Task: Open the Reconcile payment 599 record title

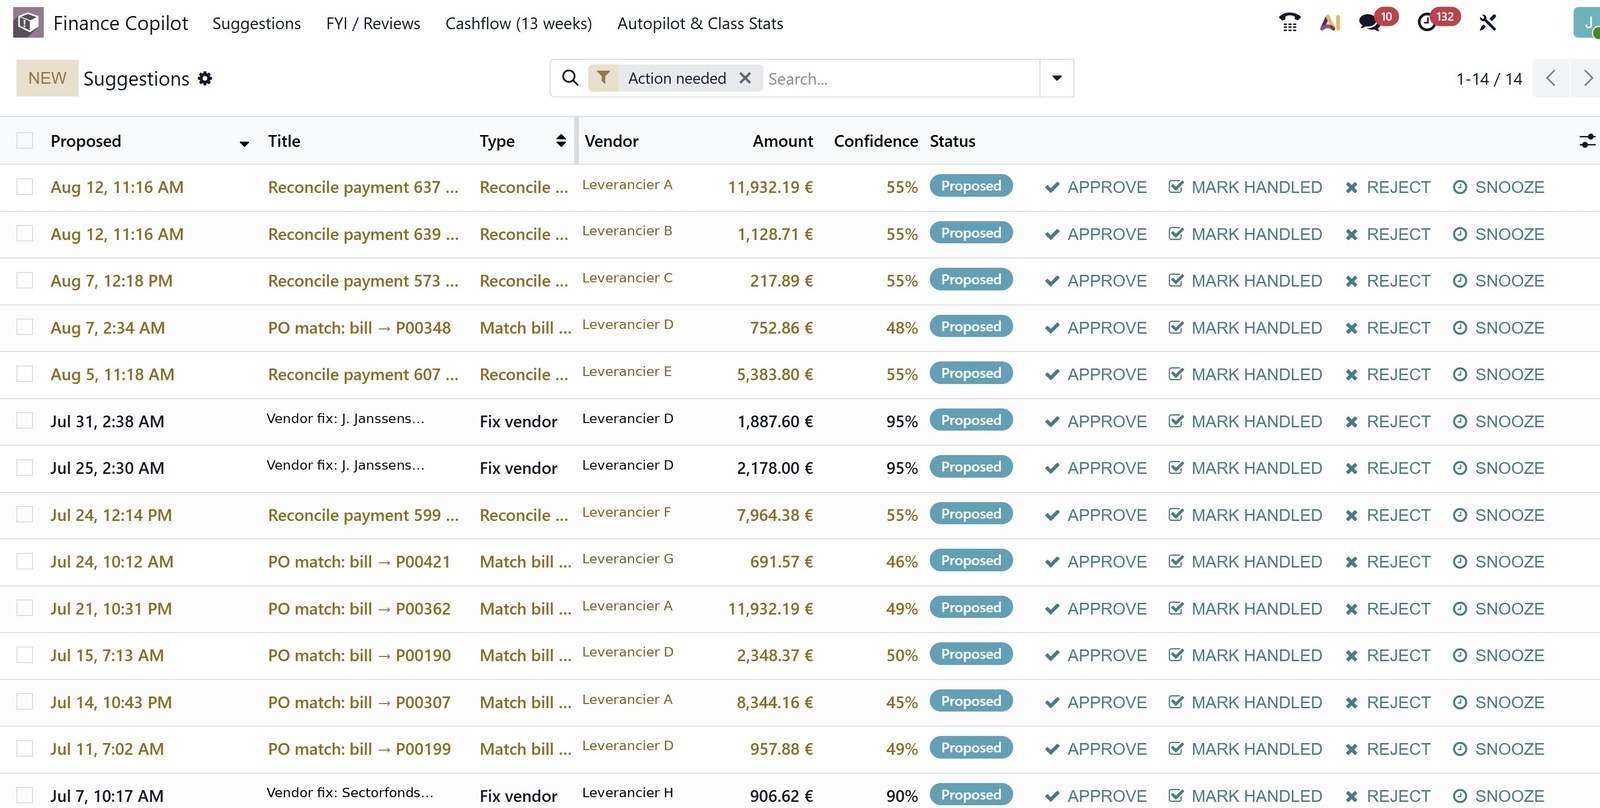Action: point(363,515)
